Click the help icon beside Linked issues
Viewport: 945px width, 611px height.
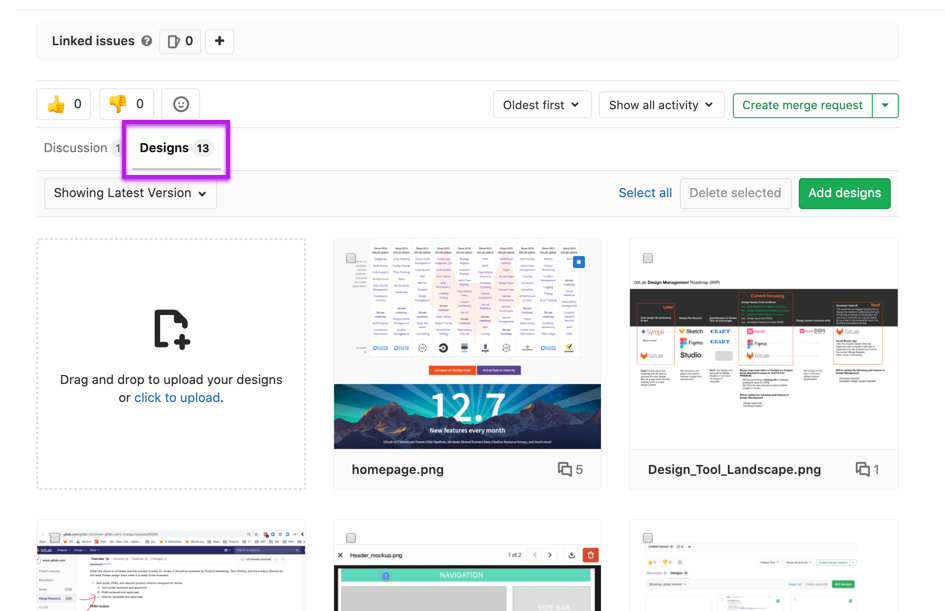tap(147, 41)
